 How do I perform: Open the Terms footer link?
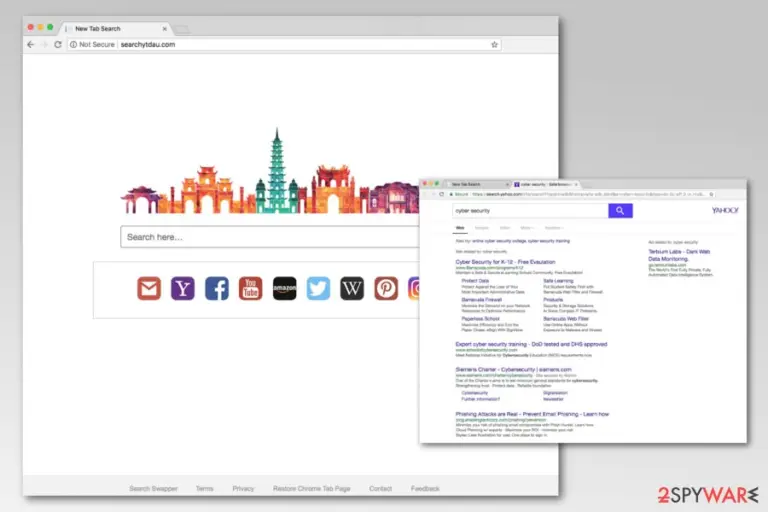click(204, 488)
